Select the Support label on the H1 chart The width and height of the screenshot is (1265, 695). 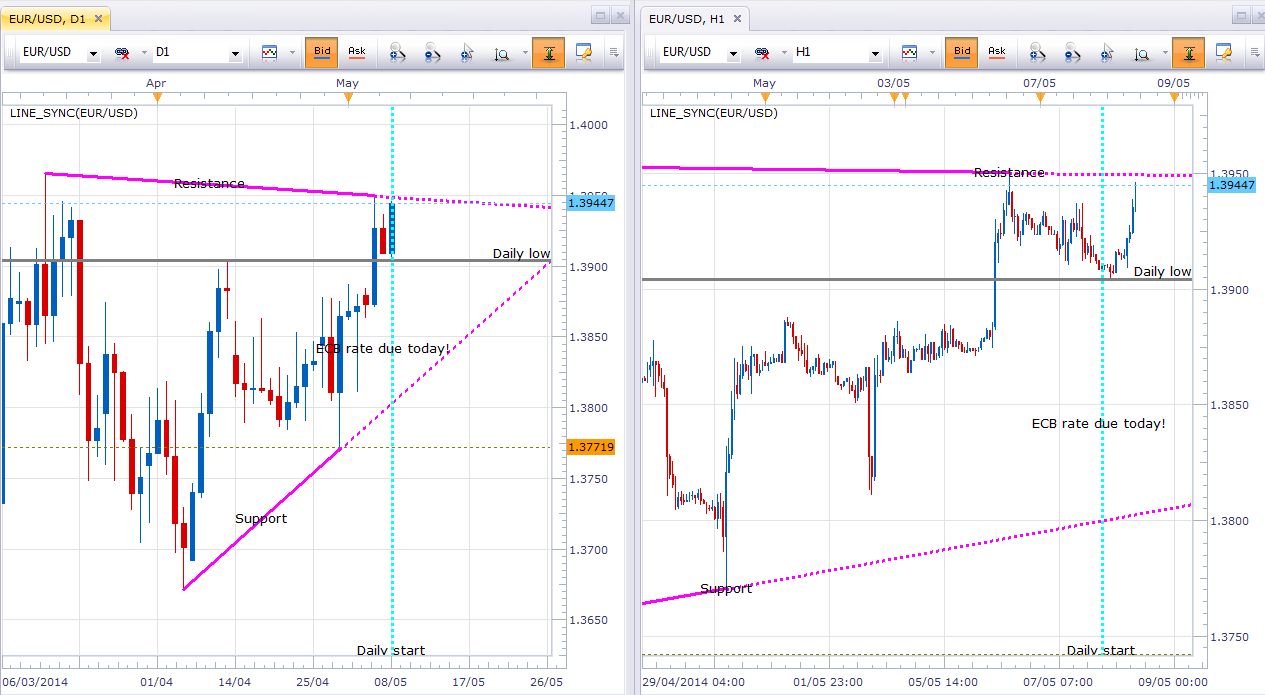(x=726, y=588)
